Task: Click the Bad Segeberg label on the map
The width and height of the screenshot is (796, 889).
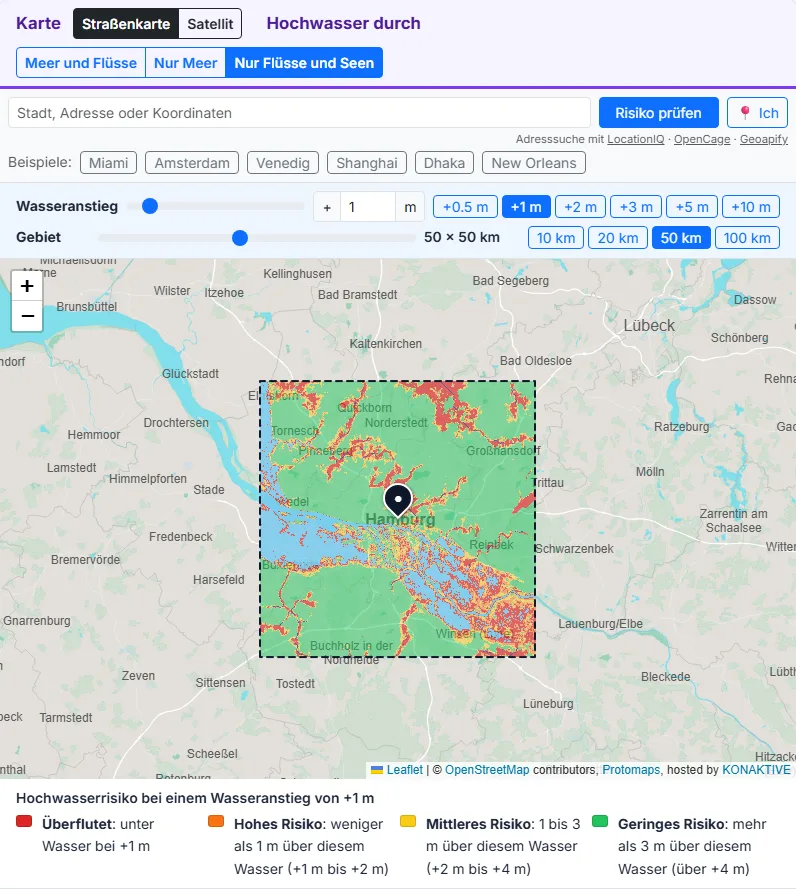Action: (511, 281)
